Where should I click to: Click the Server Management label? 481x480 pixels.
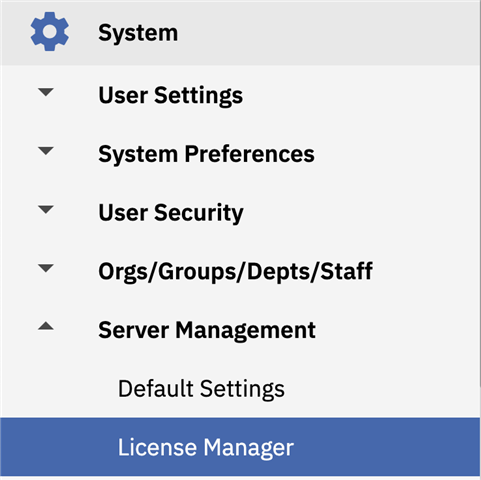tap(207, 330)
